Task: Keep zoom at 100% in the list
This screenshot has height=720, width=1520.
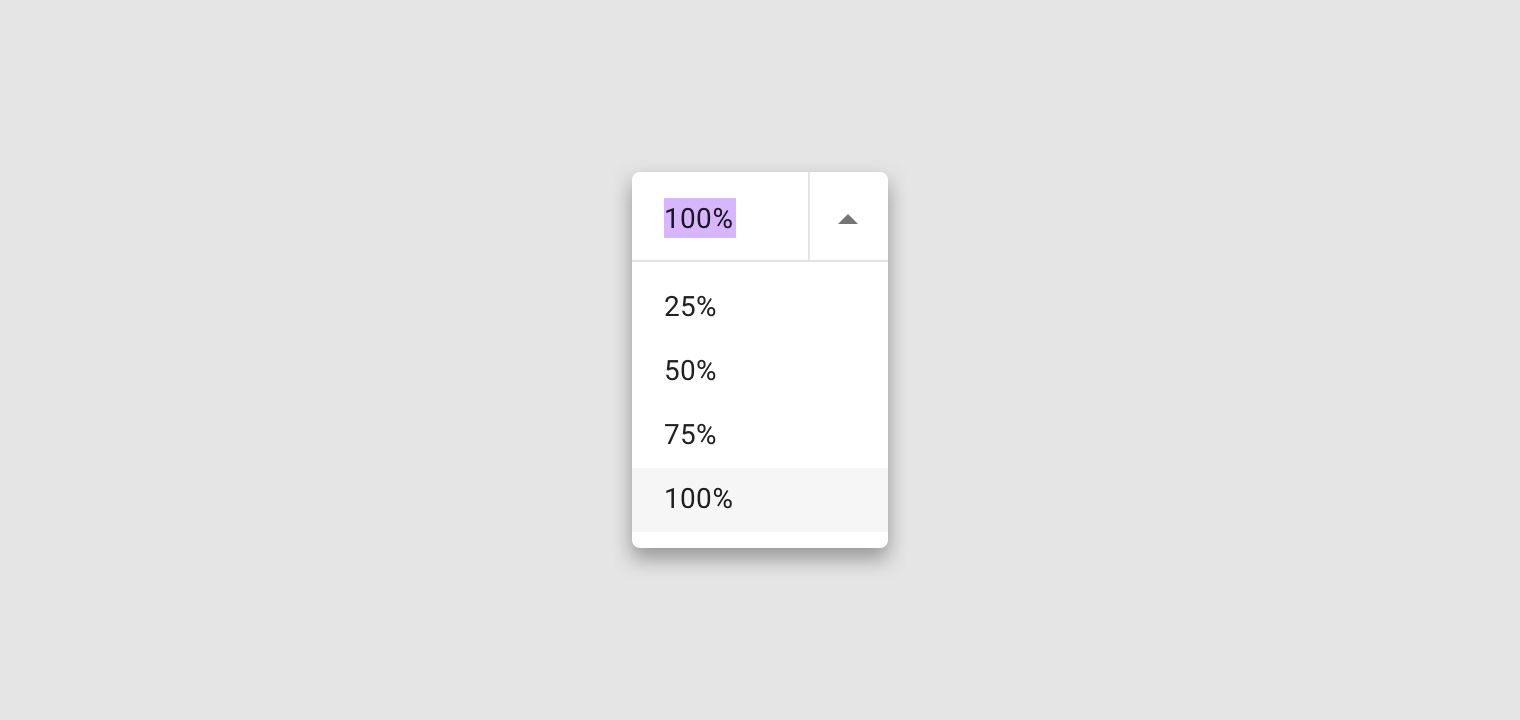Action: tap(760, 500)
